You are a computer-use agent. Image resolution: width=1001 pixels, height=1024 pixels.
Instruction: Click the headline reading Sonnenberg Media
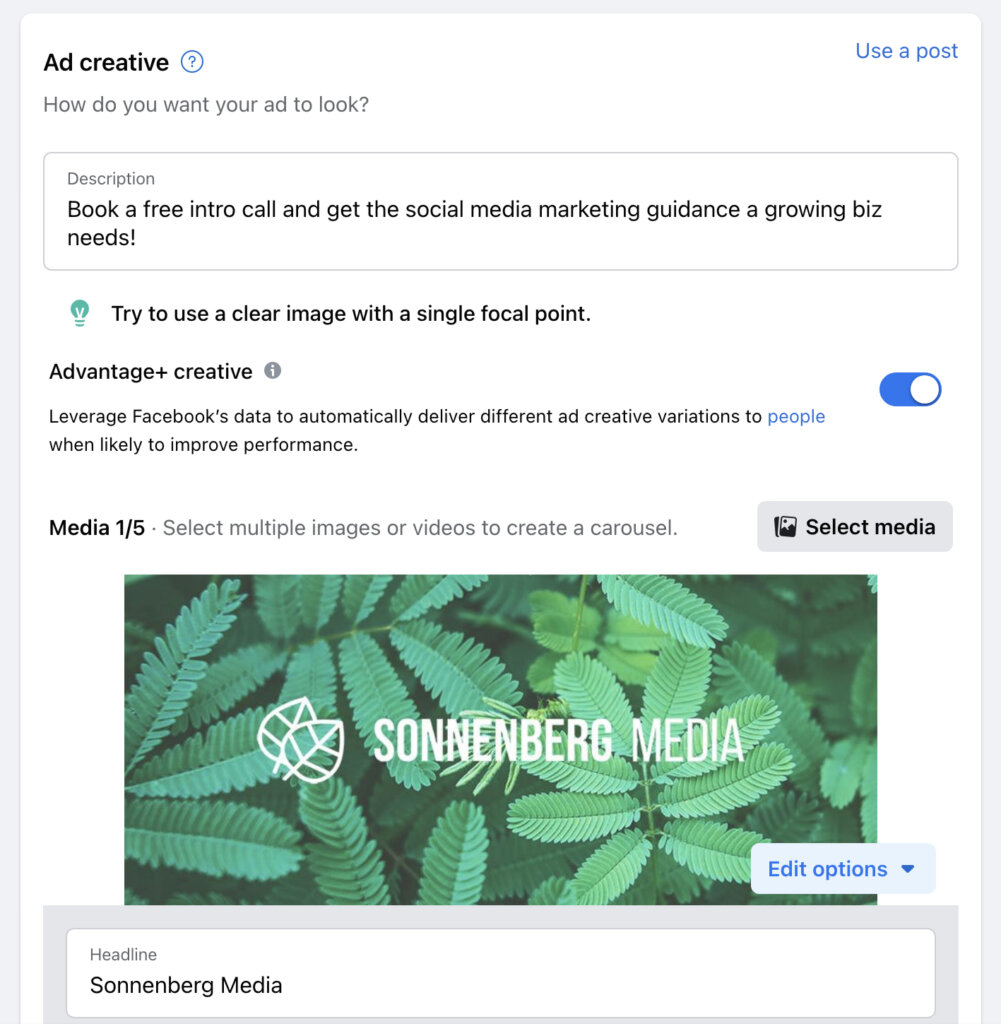(x=186, y=985)
